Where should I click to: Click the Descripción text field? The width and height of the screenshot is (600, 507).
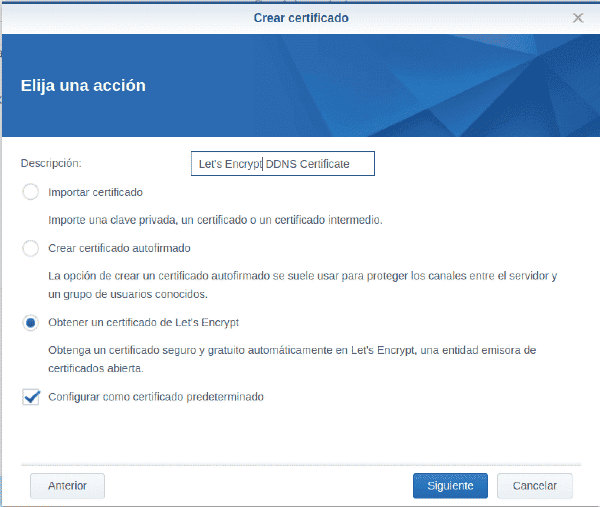point(283,164)
